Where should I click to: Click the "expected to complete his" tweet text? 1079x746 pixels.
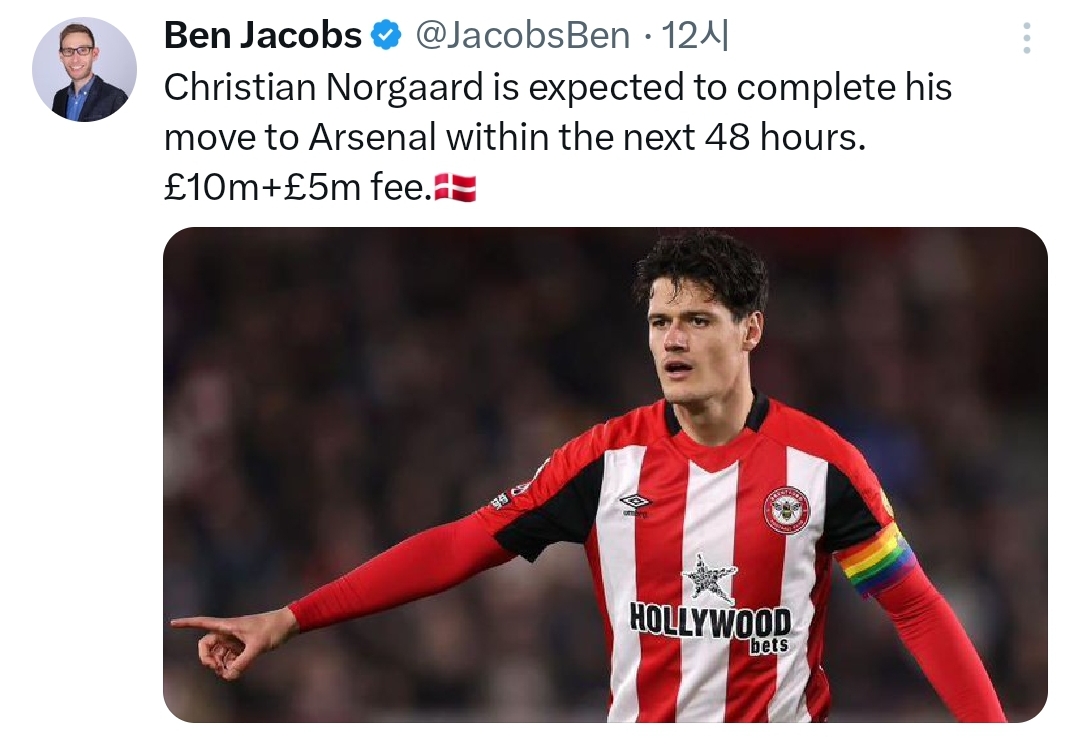tap(740, 88)
